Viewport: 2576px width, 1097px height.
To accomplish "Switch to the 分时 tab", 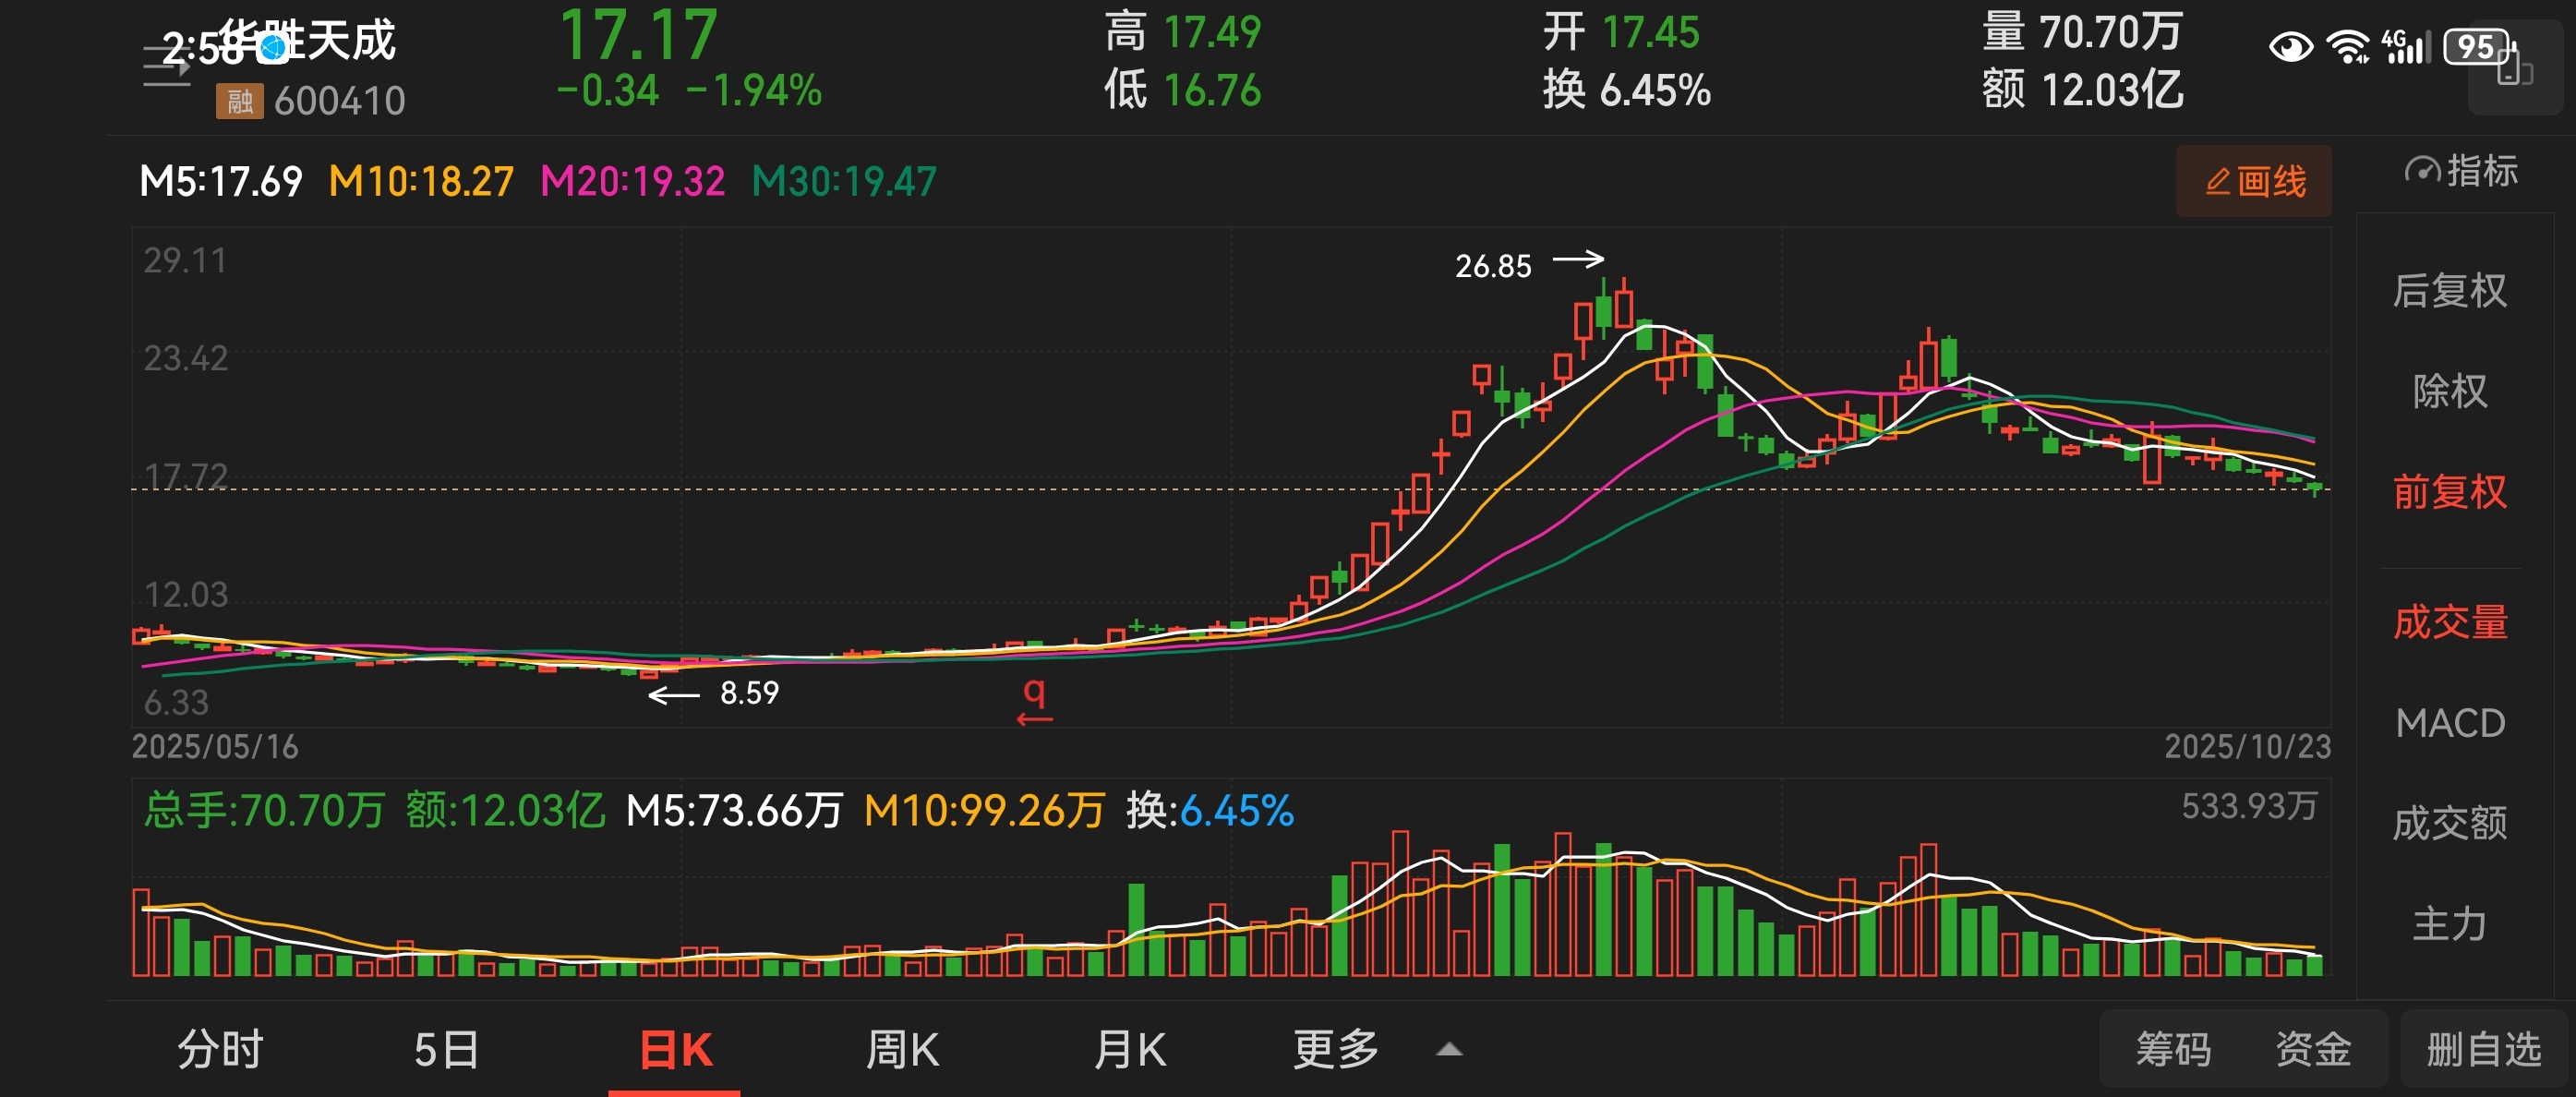I will pyautogui.click(x=220, y=1050).
